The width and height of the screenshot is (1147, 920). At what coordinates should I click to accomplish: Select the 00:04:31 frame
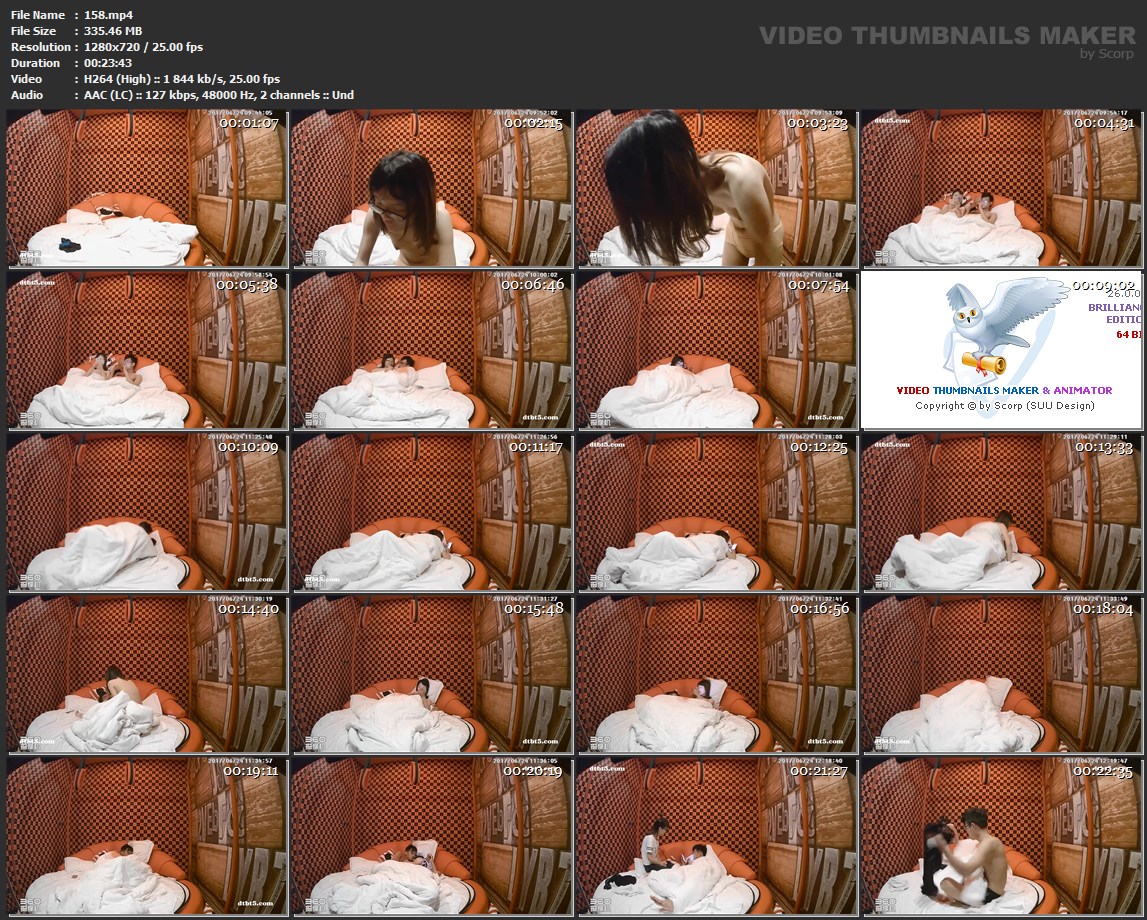click(x=1001, y=188)
